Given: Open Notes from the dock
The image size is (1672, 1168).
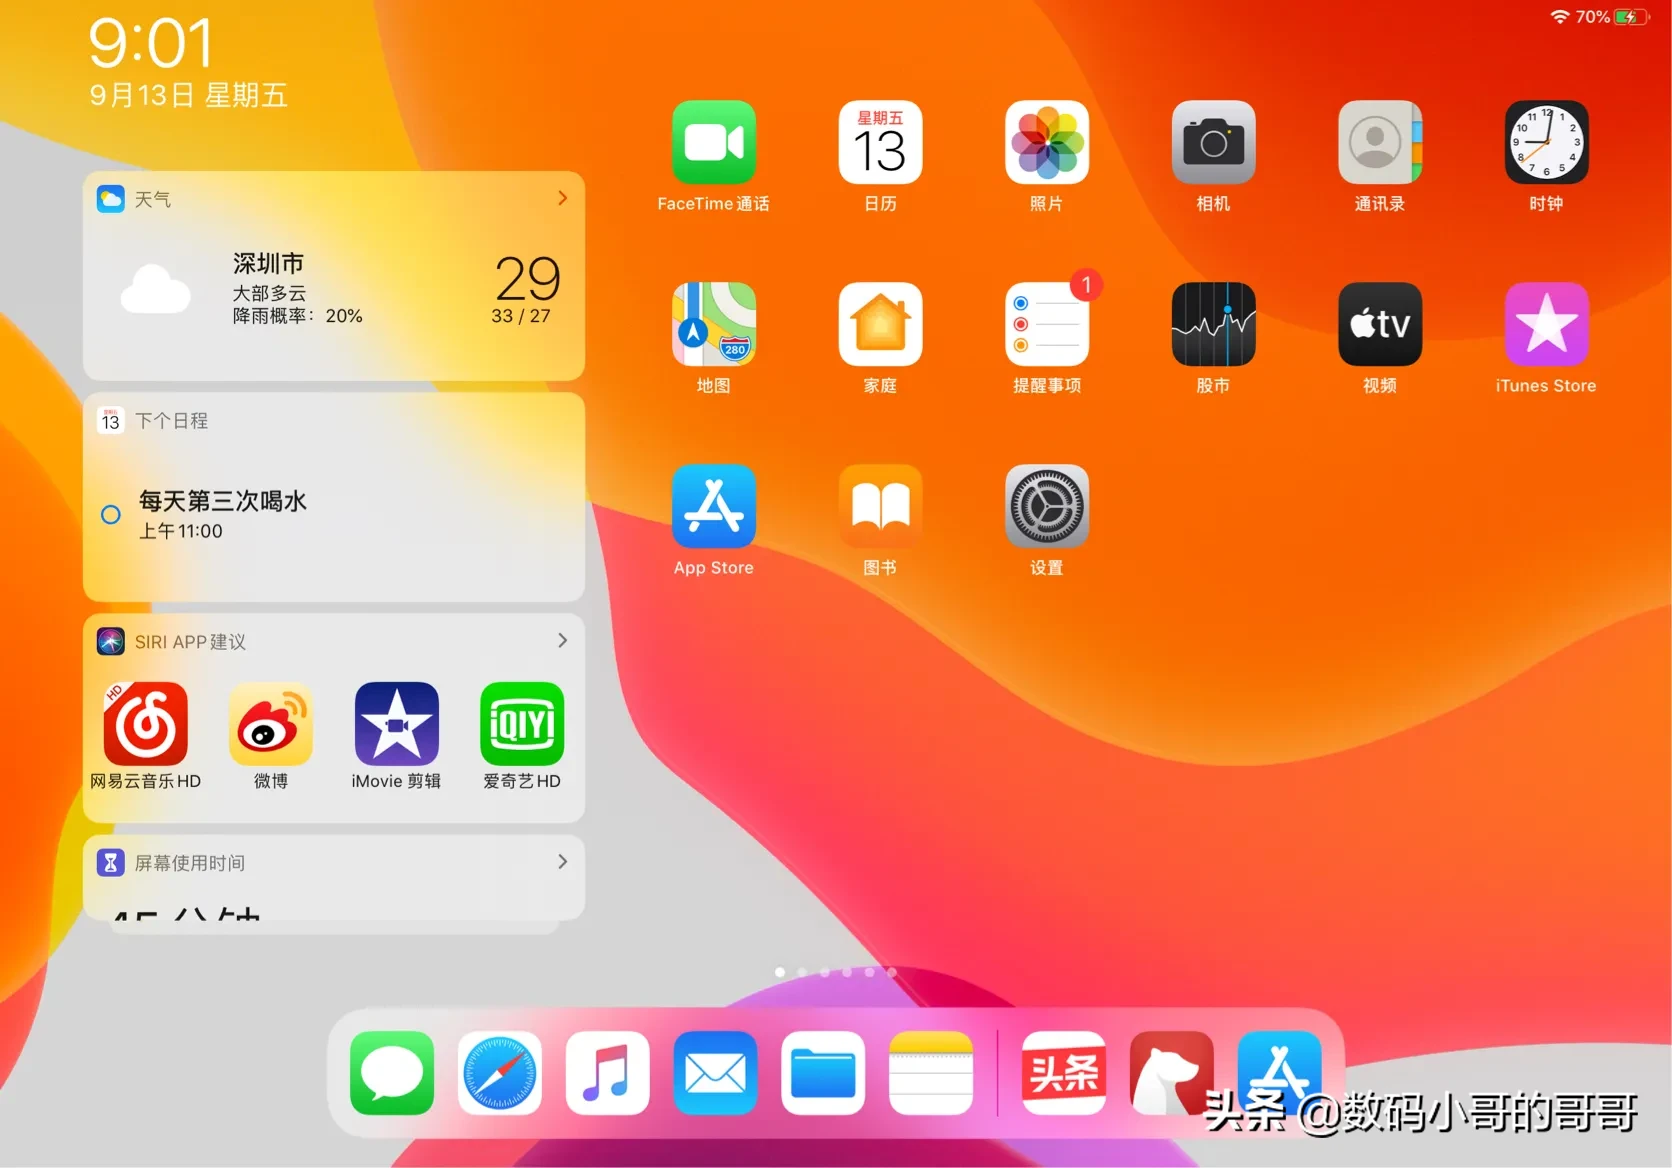Looking at the screenshot, I should (x=931, y=1073).
